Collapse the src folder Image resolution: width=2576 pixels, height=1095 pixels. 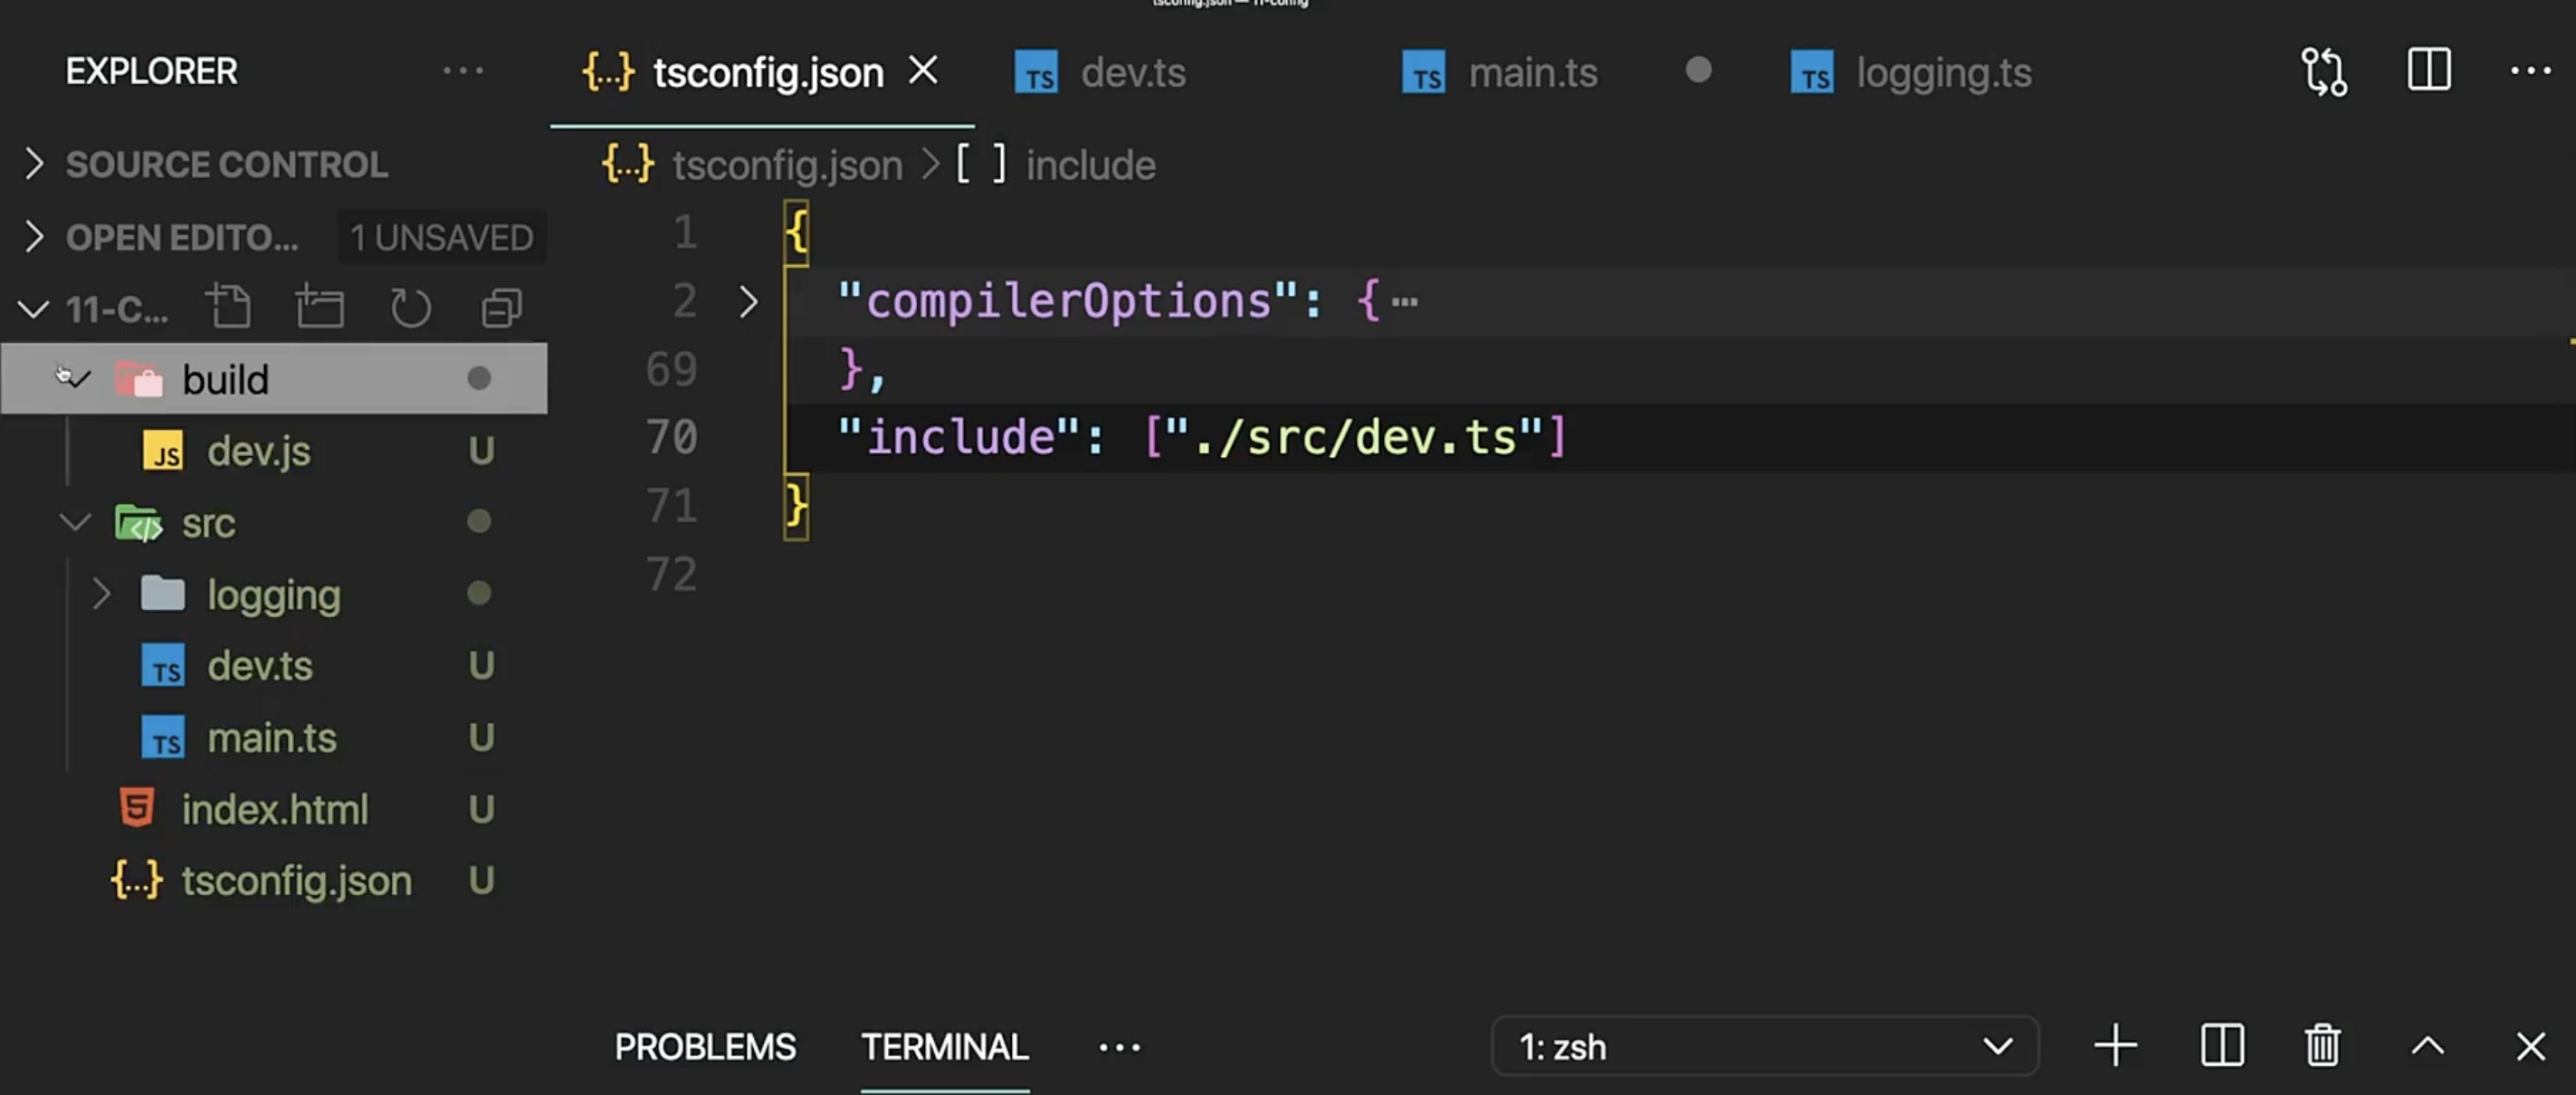point(74,522)
